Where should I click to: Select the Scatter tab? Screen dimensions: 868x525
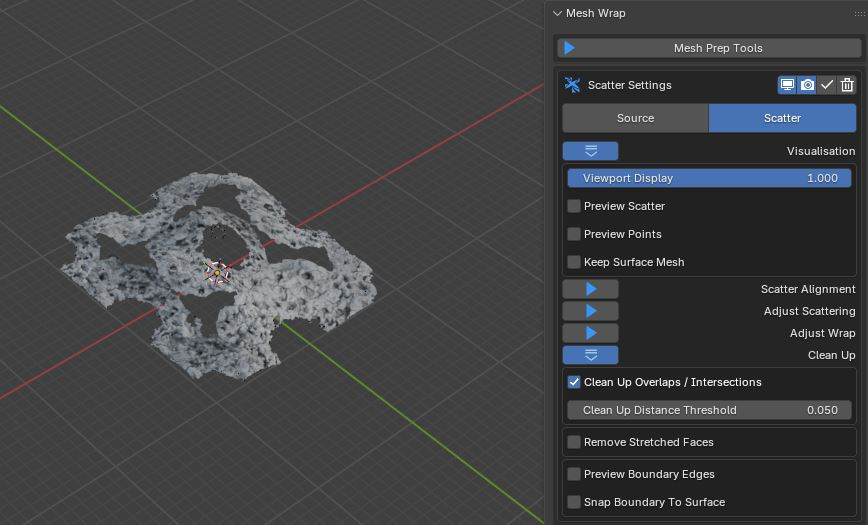[x=782, y=118]
